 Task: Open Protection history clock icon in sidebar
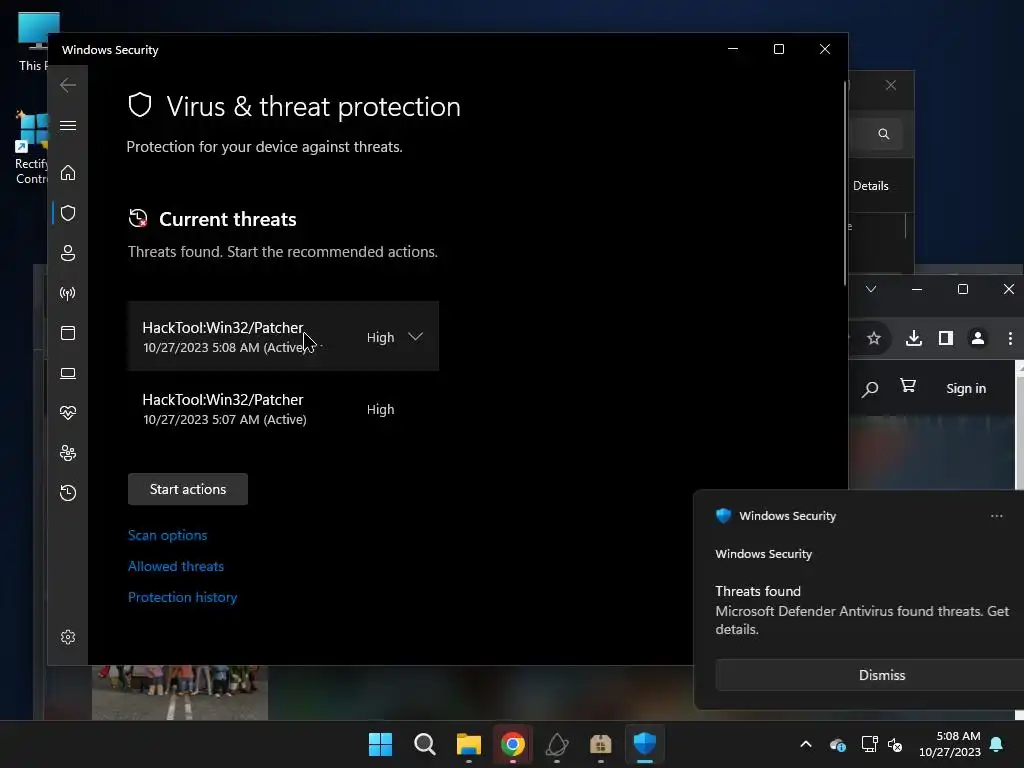point(68,492)
